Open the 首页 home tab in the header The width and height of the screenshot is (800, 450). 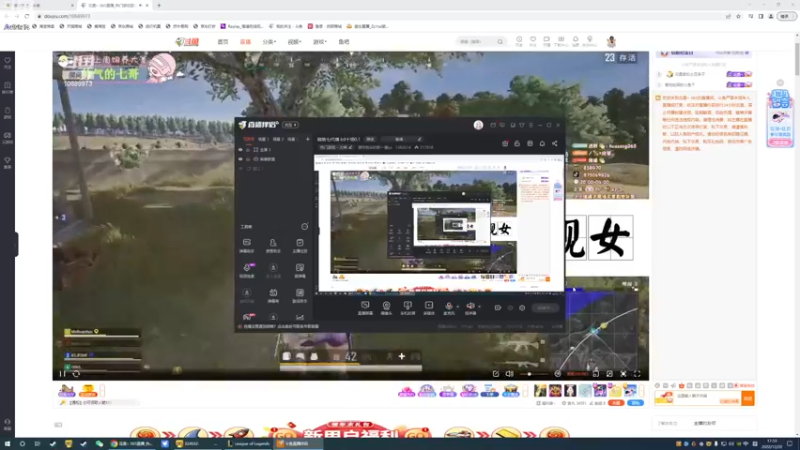223,42
